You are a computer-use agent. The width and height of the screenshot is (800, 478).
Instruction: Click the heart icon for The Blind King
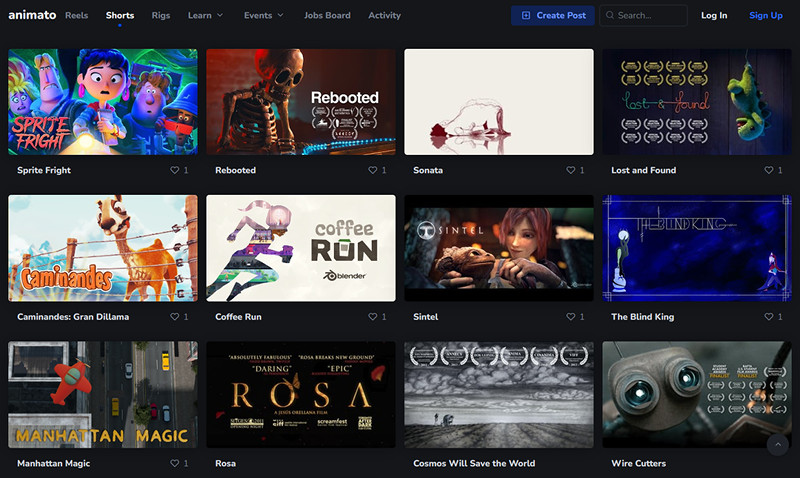pyautogui.click(x=768, y=317)
